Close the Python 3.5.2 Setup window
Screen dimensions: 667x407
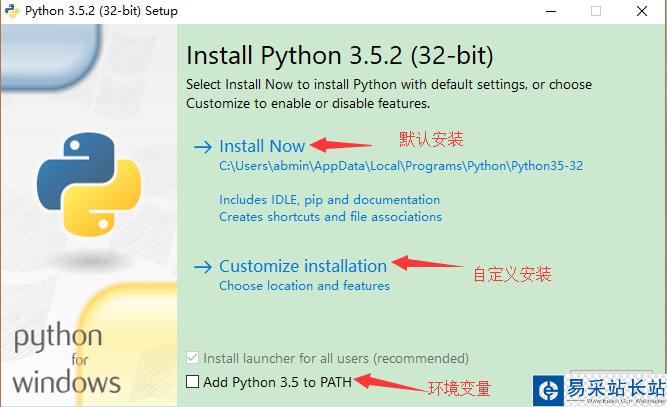coord(643,11)
